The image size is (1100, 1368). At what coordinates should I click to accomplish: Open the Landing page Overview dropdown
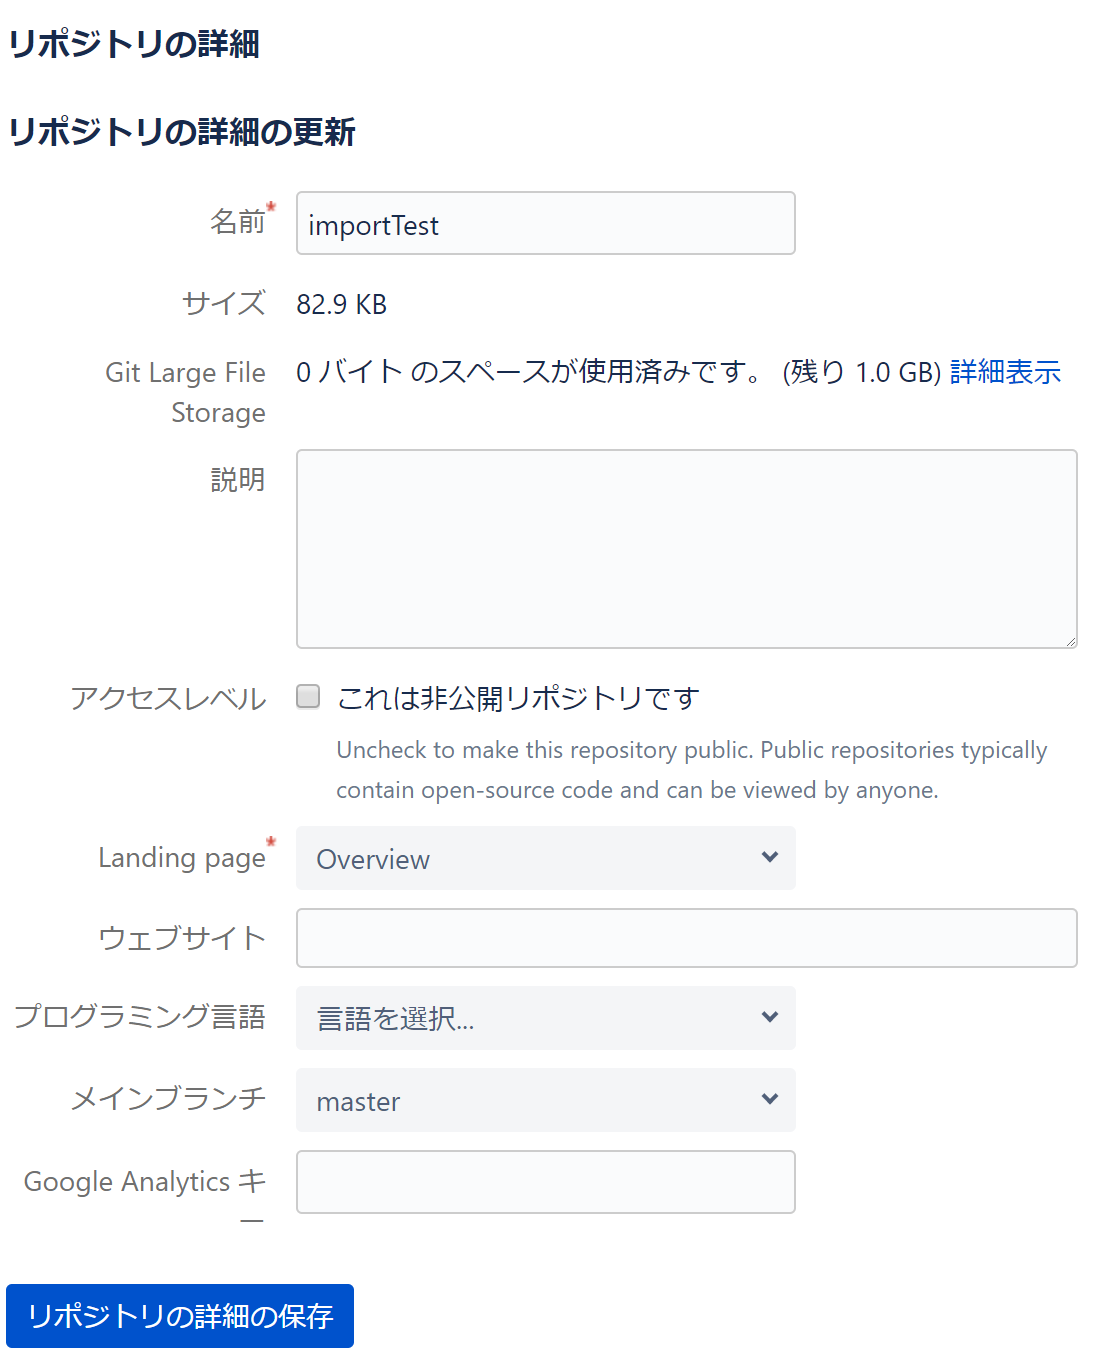(545, 858)
